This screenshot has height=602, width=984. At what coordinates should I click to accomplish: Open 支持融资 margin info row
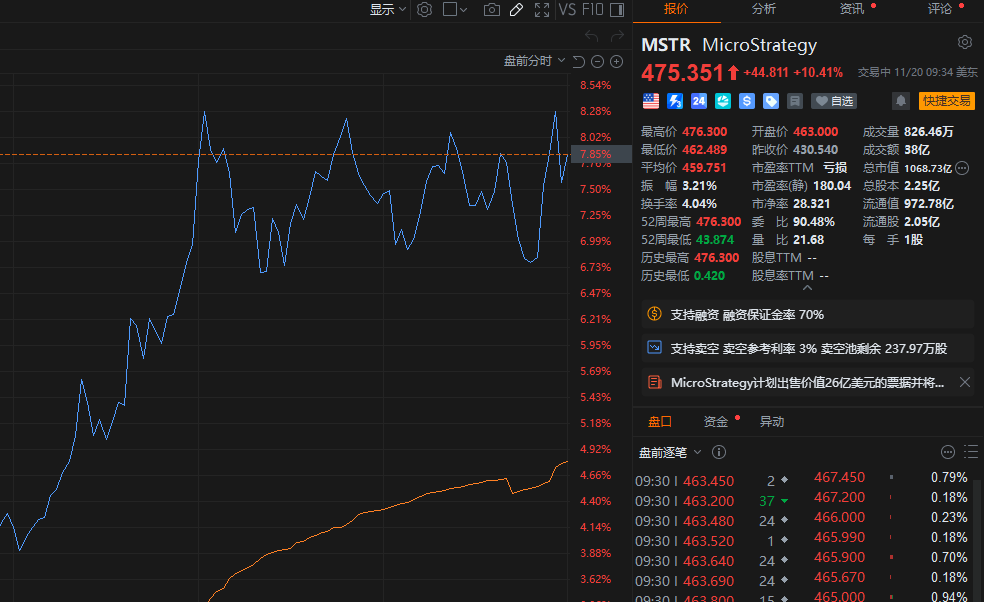807,314
